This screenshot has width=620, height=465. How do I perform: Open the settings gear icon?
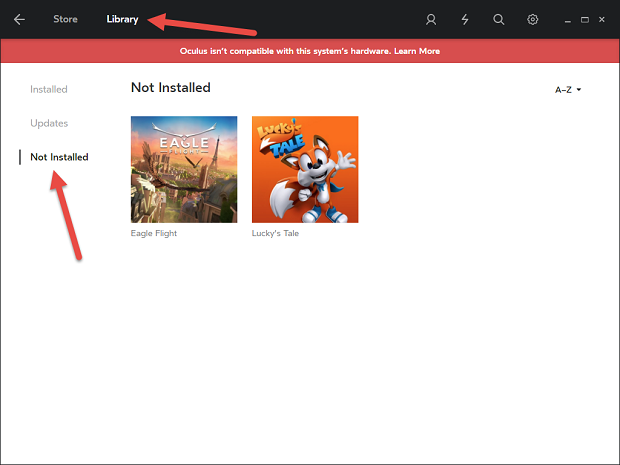533,19
